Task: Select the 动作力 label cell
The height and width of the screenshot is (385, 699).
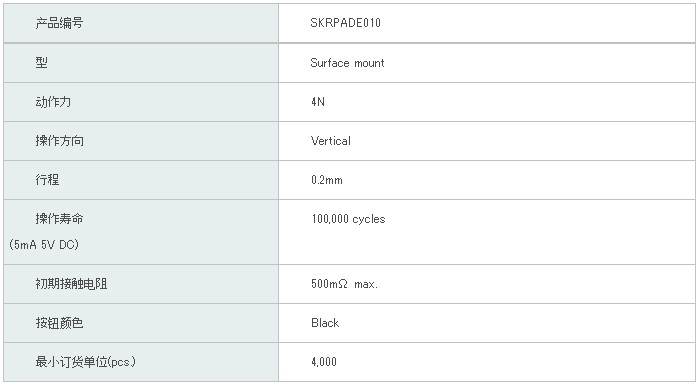Action: (141, 102)
